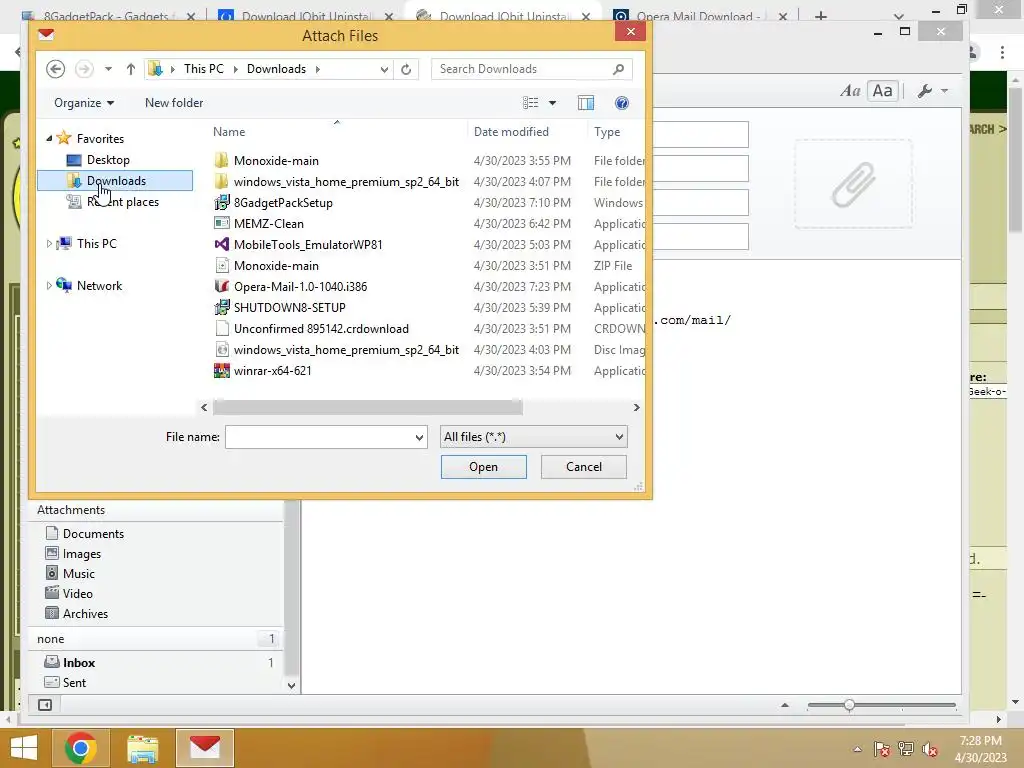Select the 8GadgetPackSetup installer file
The height and width of the screenshot is (768, 1024).
(x=283, y=202)
